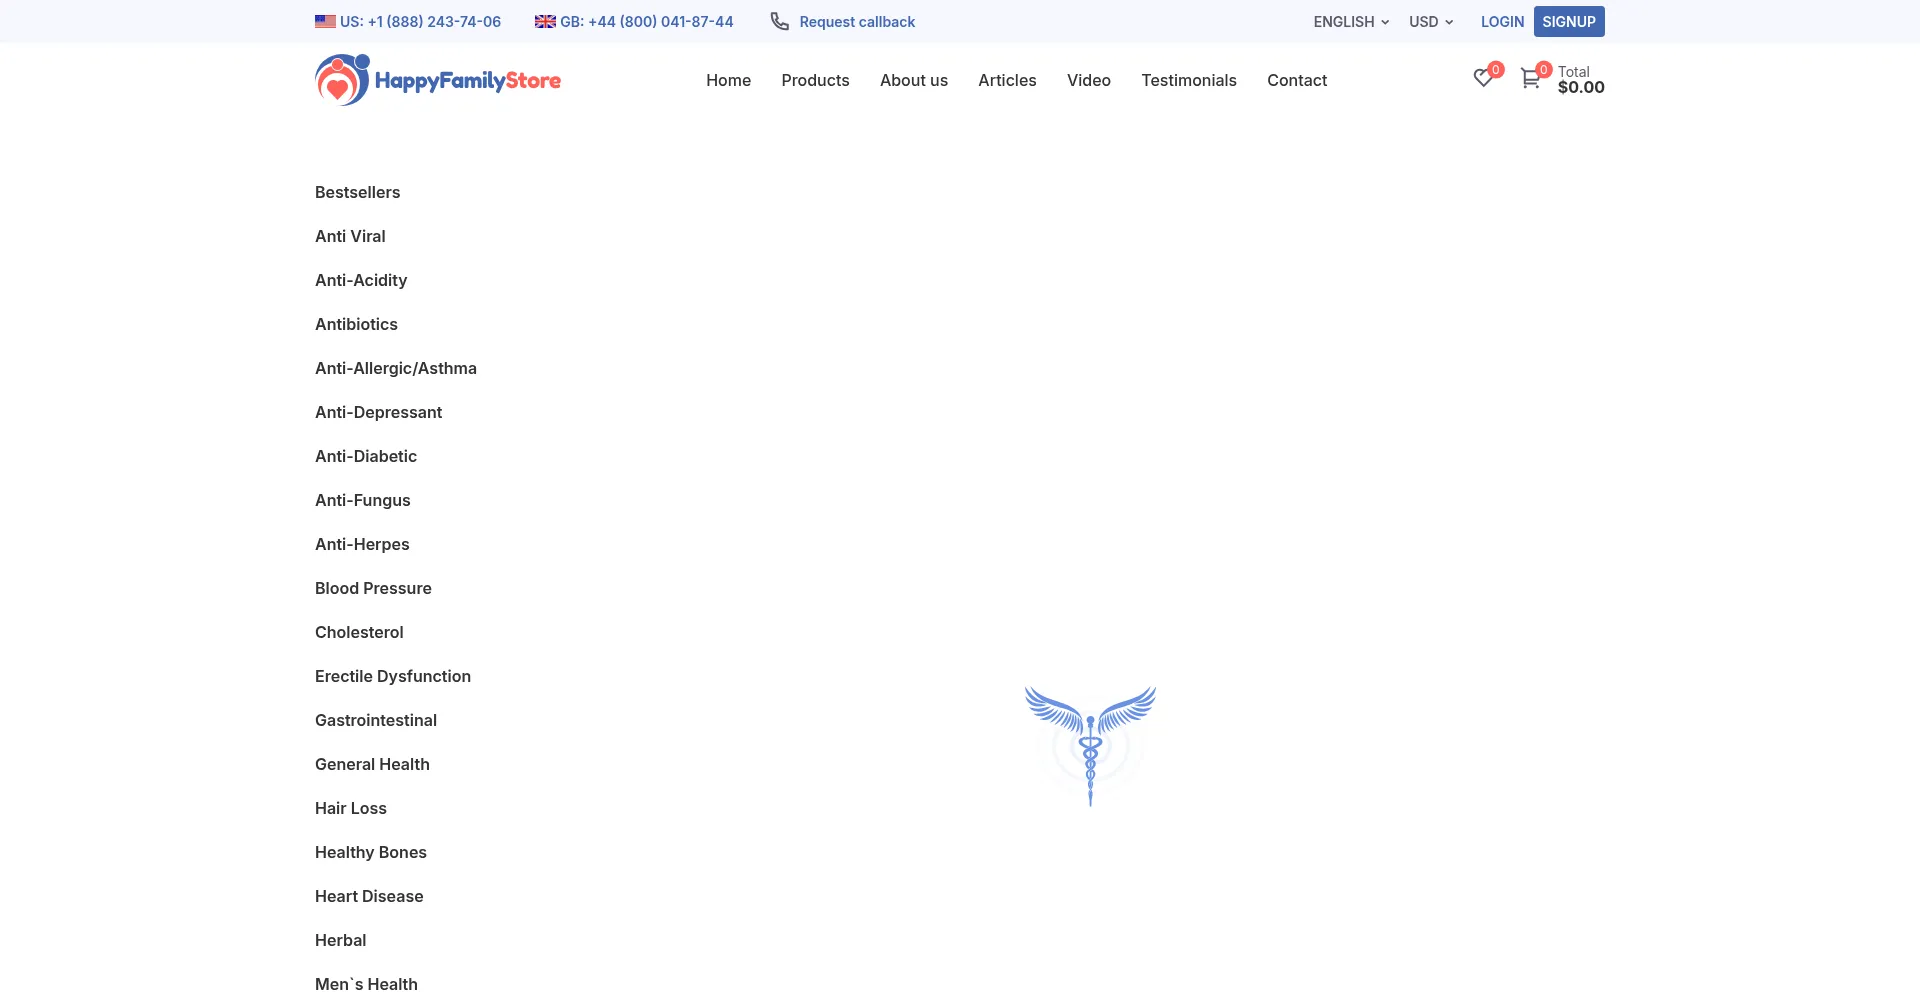Open the Products menu
The width and height of the screenshot is (1920, 993).
pyautogui.click(x=815, y=80)
